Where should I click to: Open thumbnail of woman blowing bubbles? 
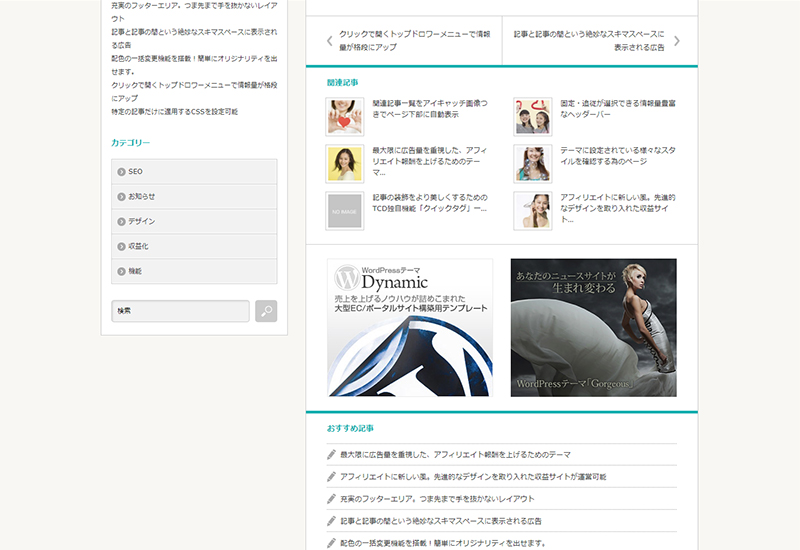click(533, 164)
